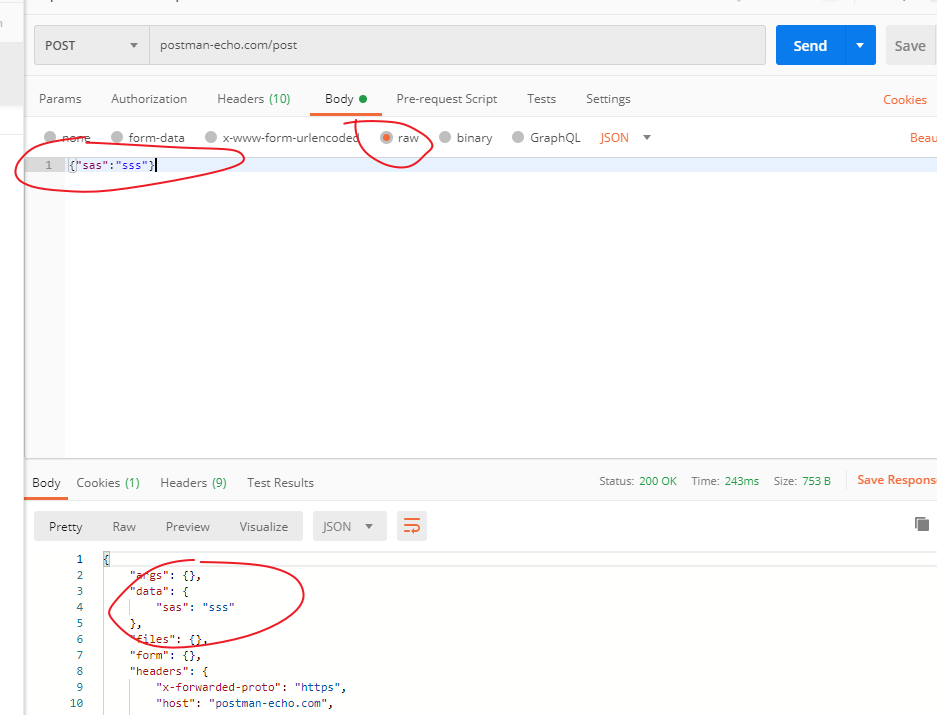Click the blue Send button
Image resolution: width=937 pixels, height=715 pixels.
pyautogui.click(x=810, y=45)
